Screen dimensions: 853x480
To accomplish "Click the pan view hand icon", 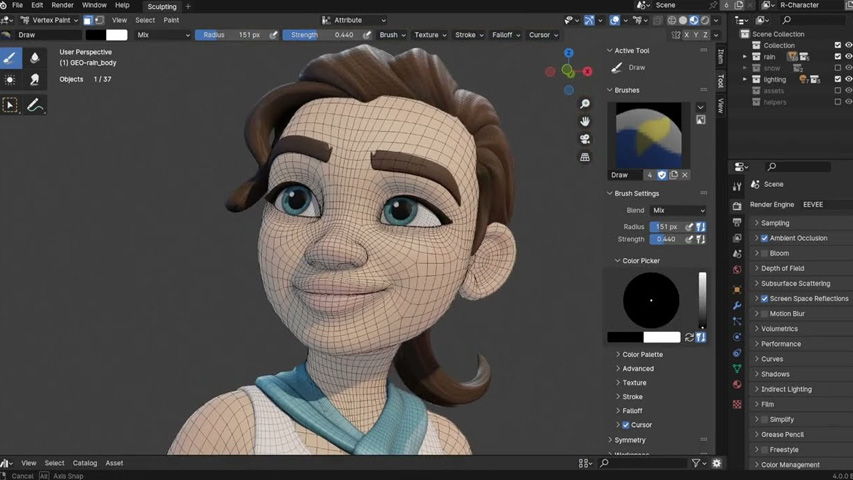I will pyautogui.click(x=585, y=121).
